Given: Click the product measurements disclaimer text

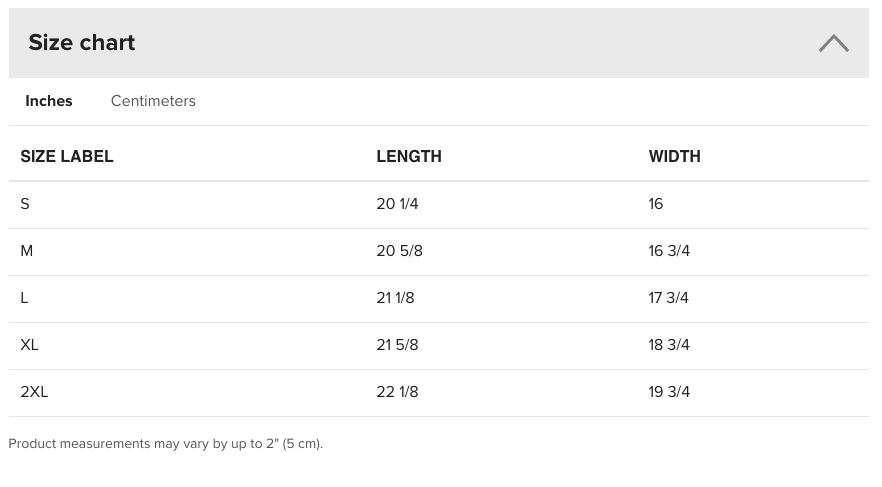Looking at the screenshot, I should 165,444.
